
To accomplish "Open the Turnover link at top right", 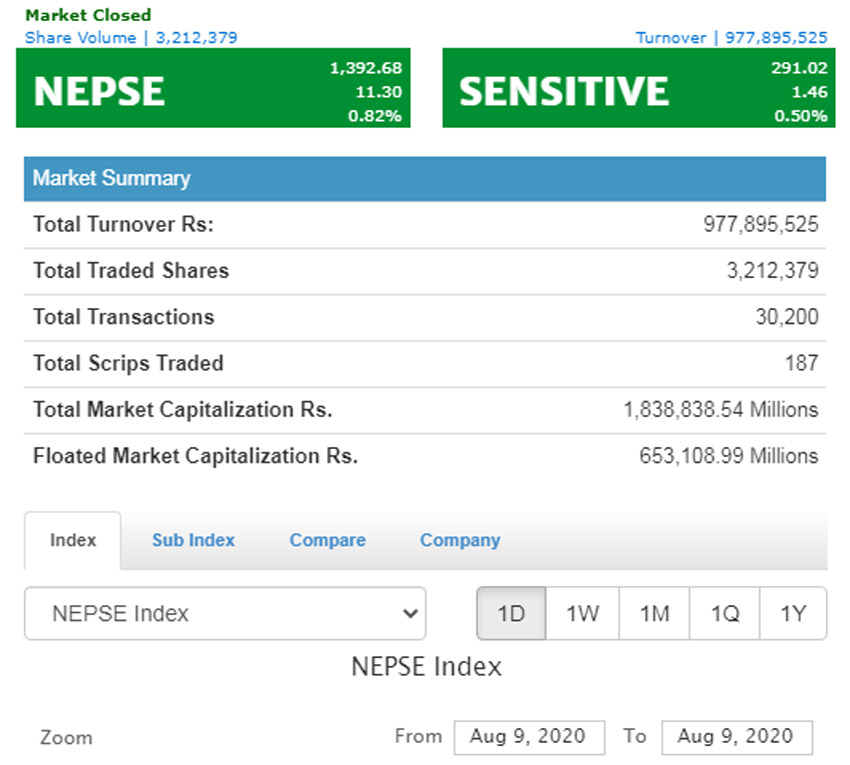I will pyautogui.click(x=731, y=37).
